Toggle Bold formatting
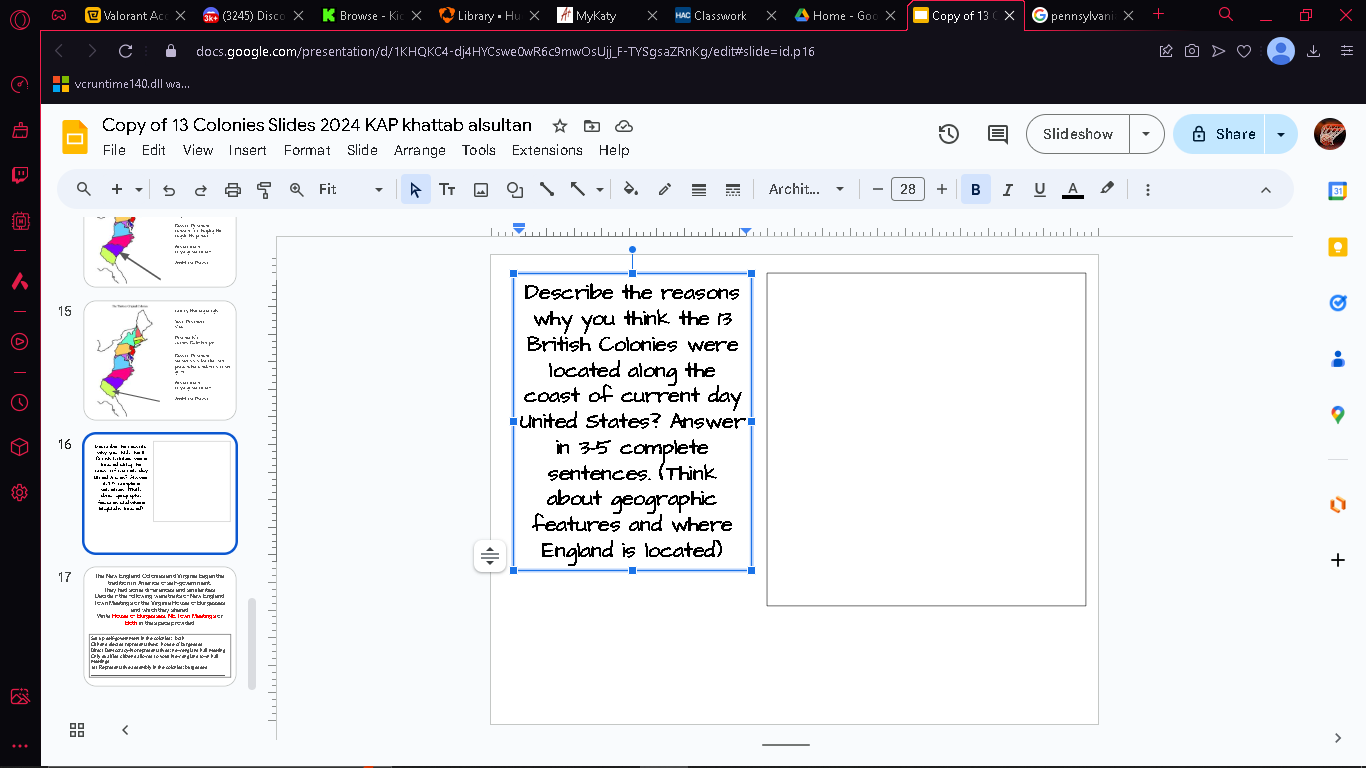Image resolution: width=1366 pixels, height=768 pixels. click(975, 189)
